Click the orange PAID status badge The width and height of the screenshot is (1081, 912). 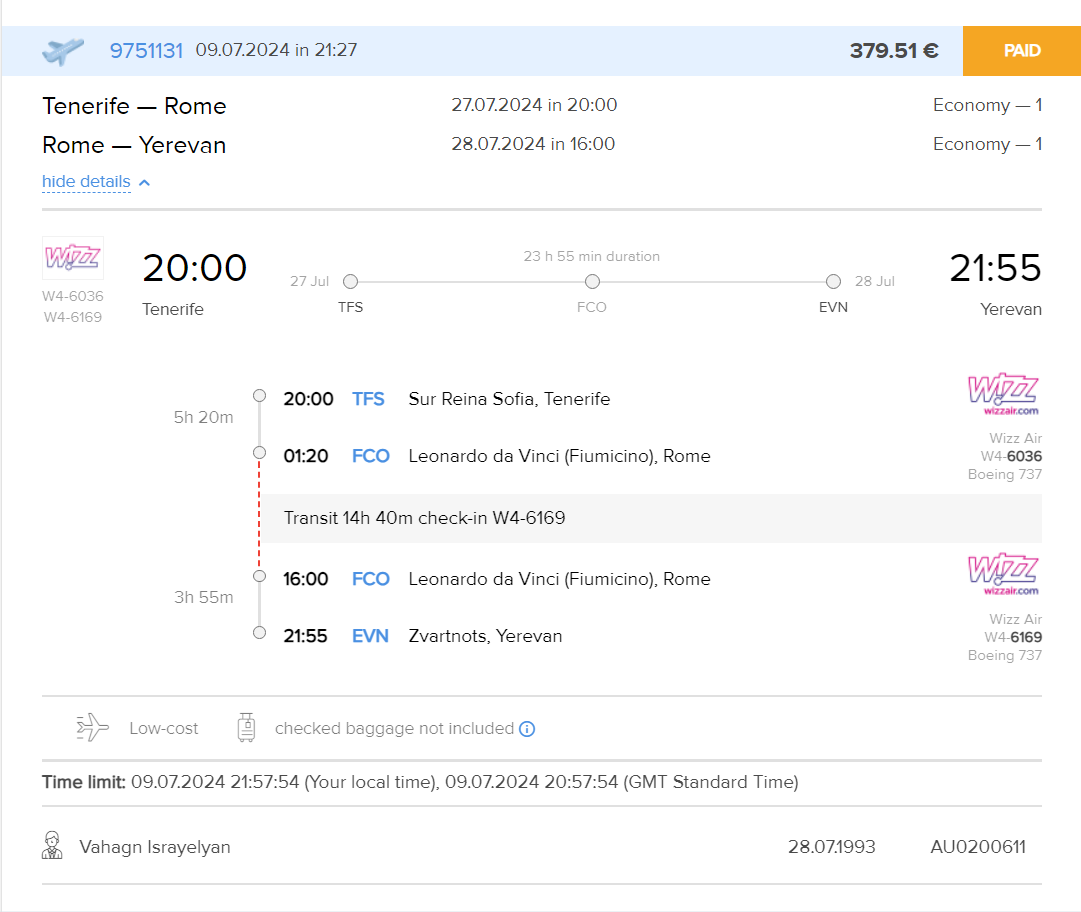(x=1022, y=50)
